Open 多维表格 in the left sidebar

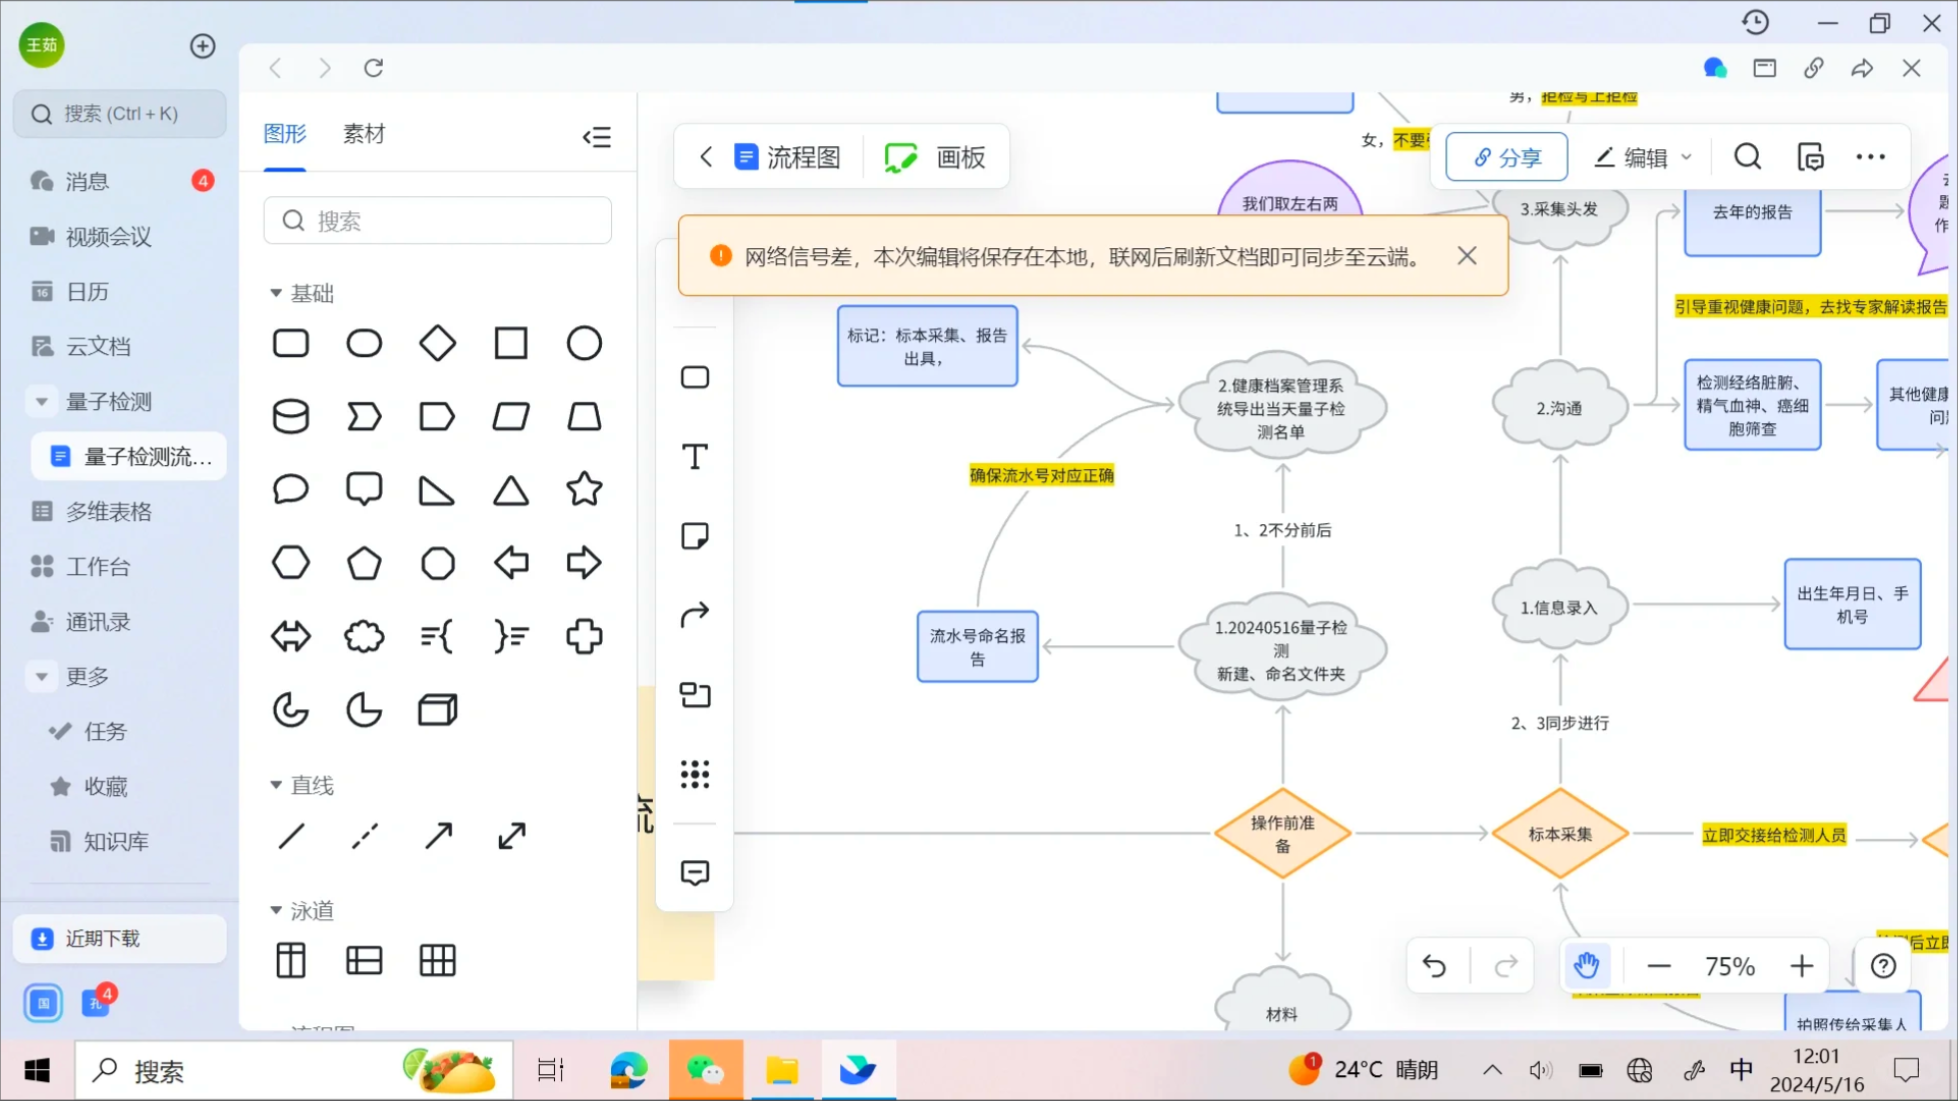click(108, 512)
